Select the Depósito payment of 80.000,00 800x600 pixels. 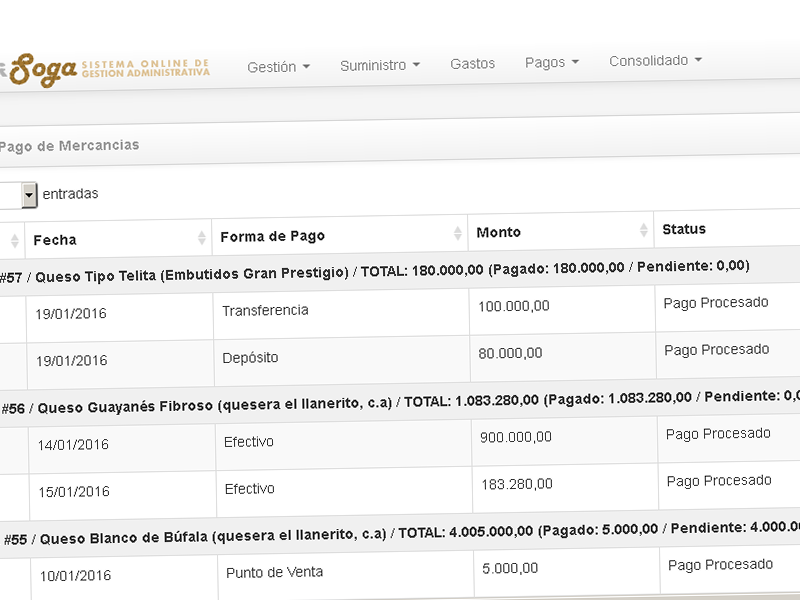pos(250,357)
